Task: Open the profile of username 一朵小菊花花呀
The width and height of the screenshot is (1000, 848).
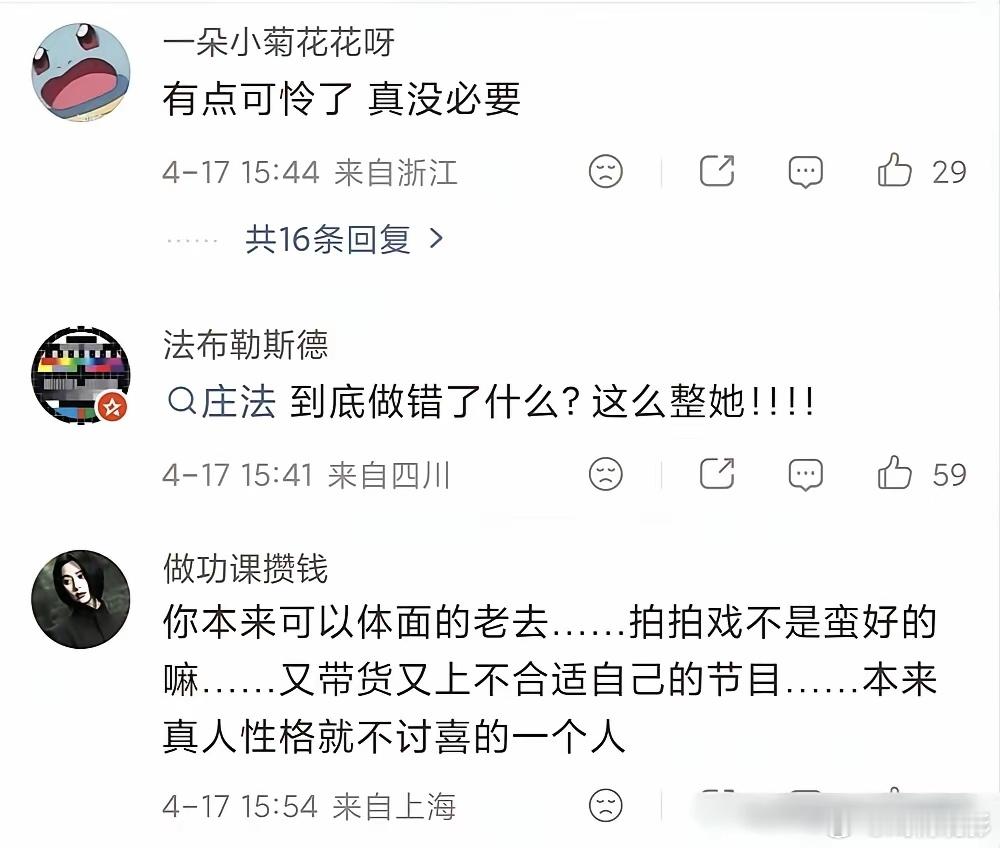Action: [279, 43]
